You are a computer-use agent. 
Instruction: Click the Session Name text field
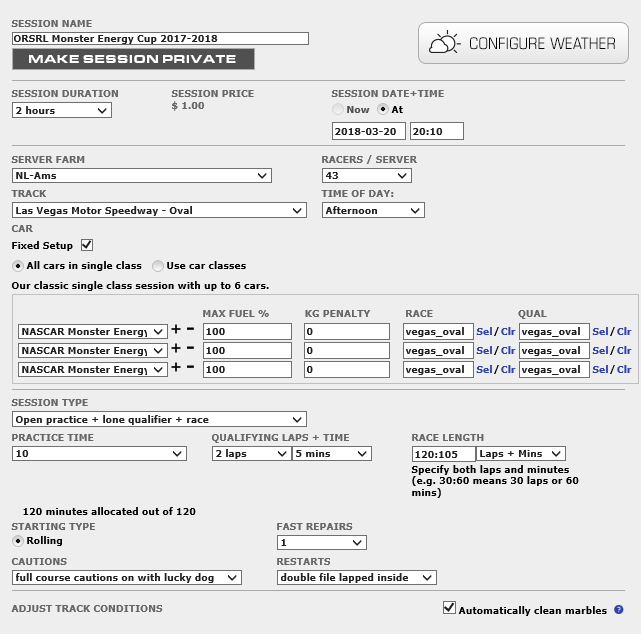(x=160, y=39)
